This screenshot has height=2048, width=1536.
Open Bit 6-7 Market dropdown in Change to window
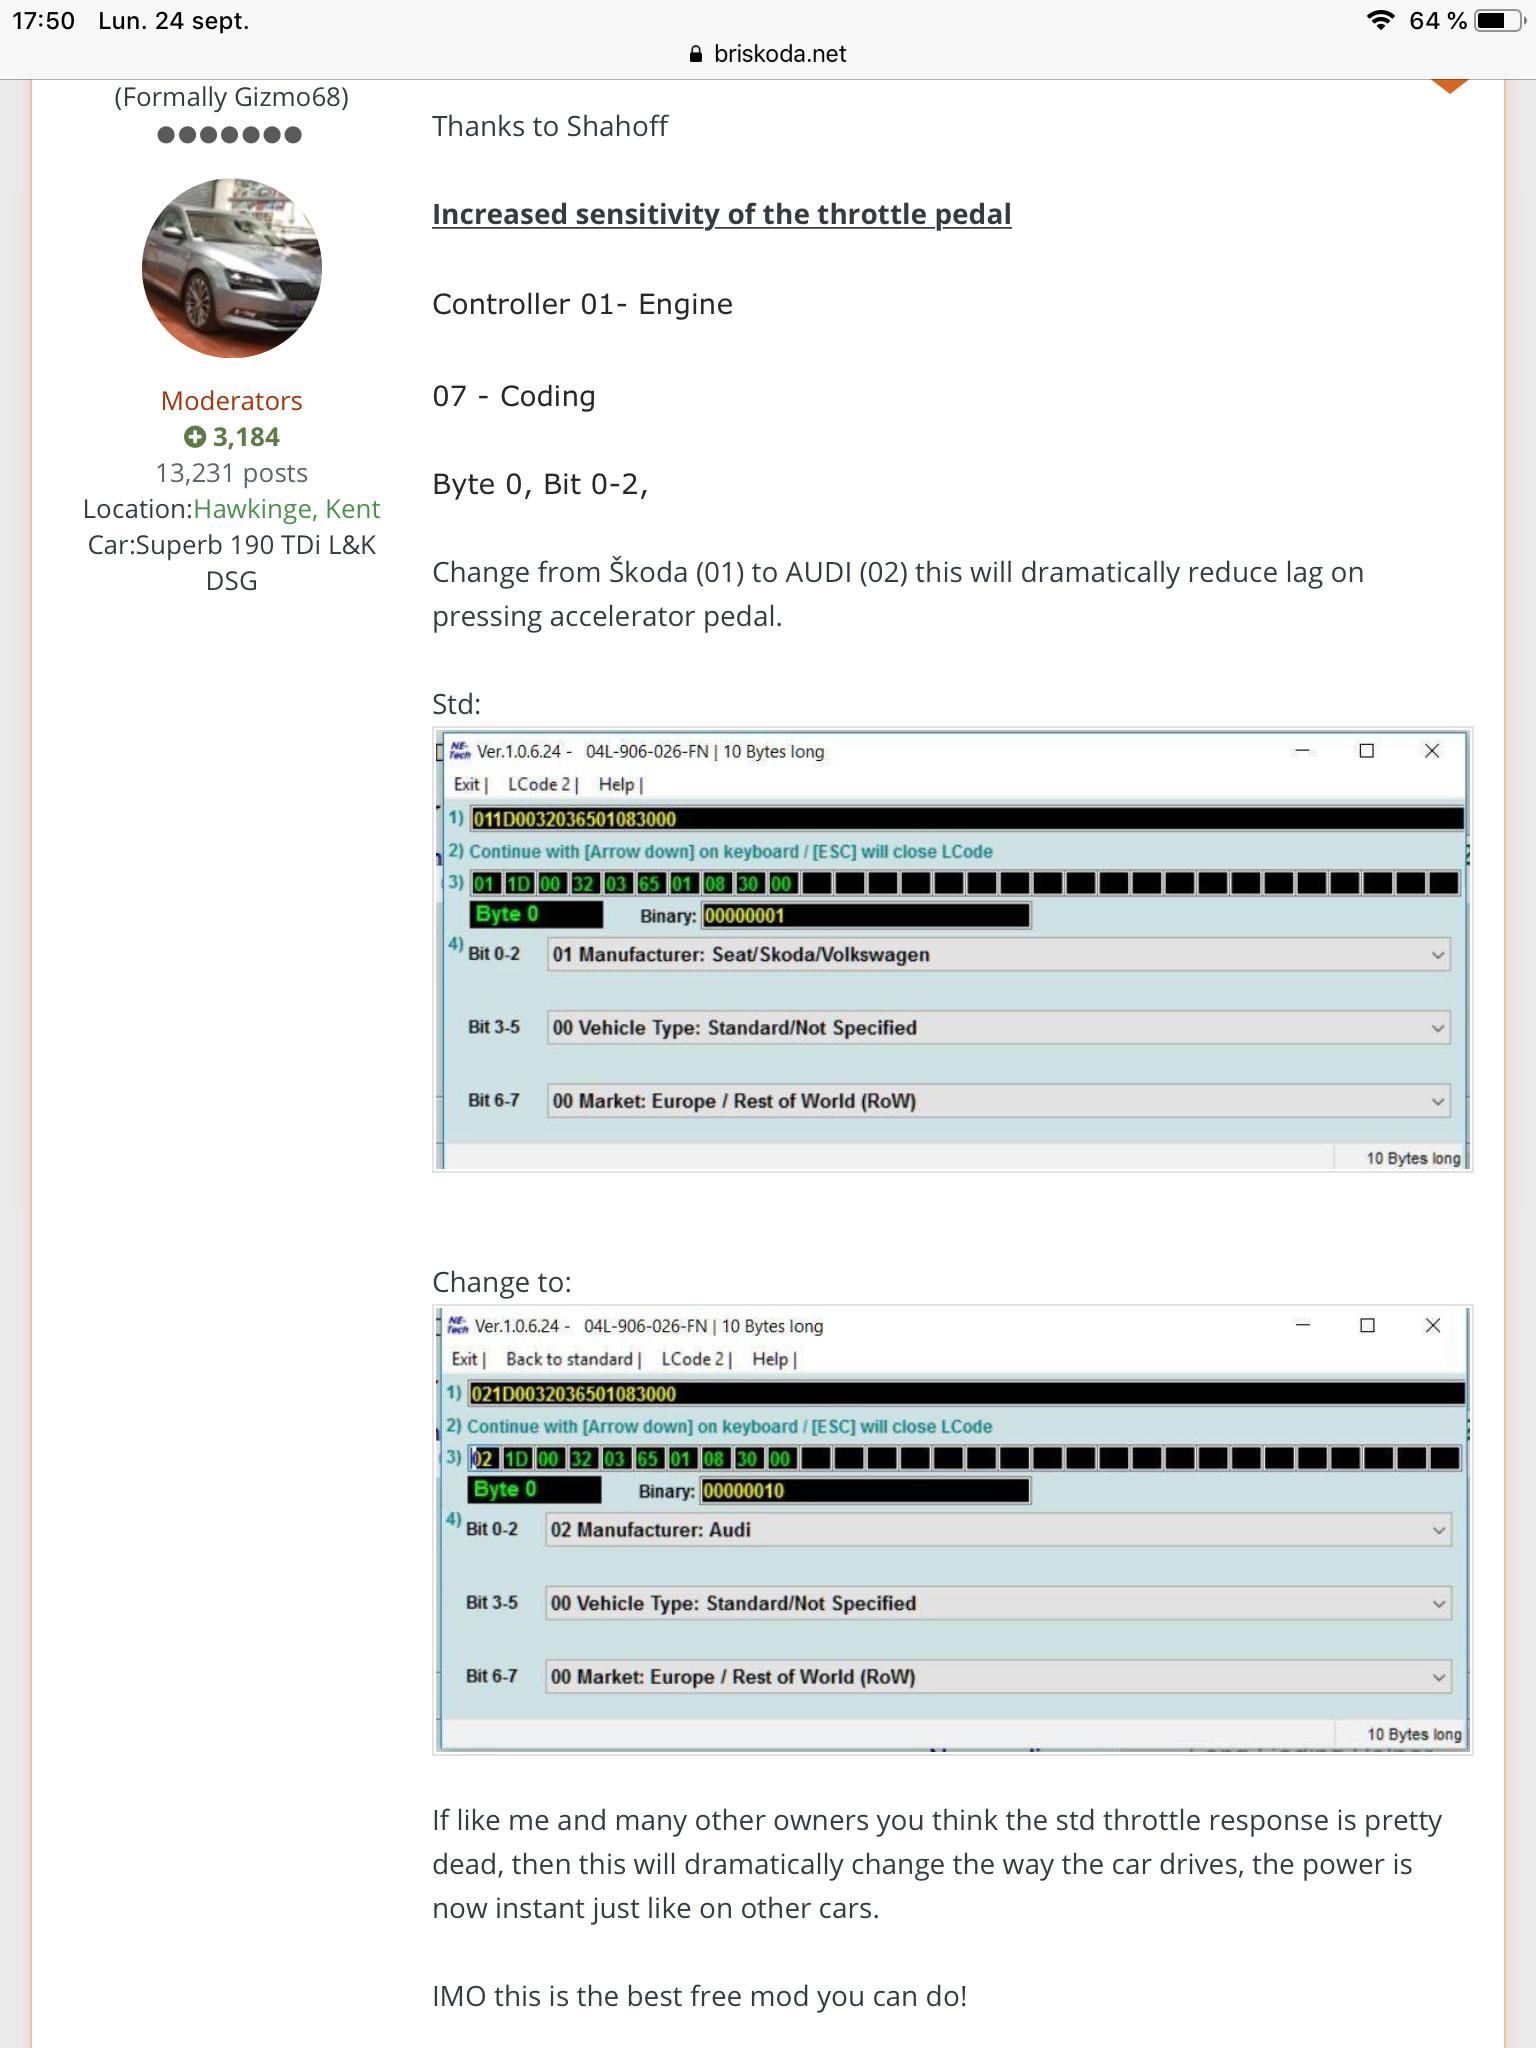click(x=998, y=1677)
